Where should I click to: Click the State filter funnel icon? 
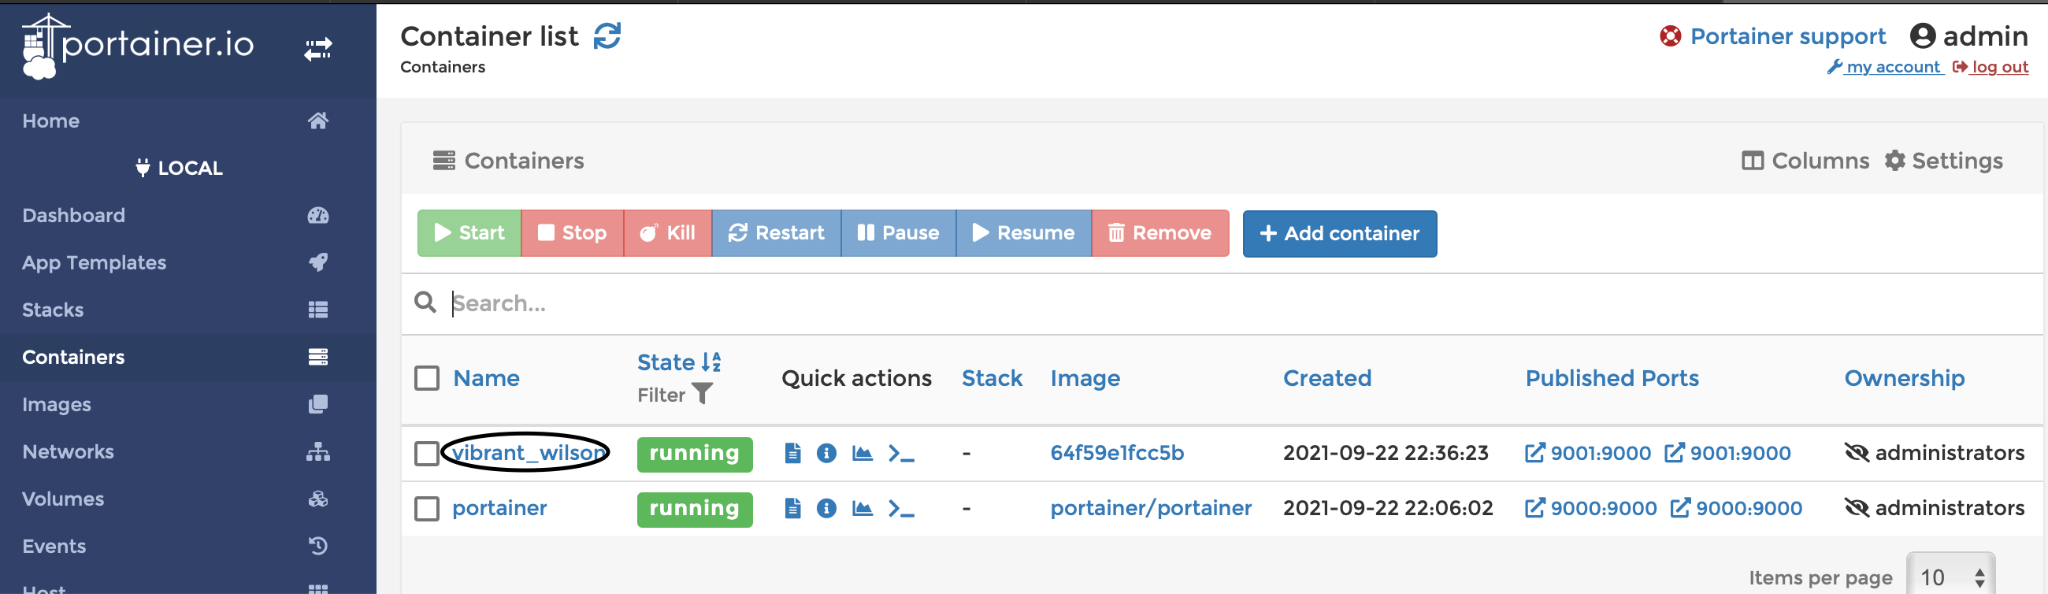coord(703,394)
